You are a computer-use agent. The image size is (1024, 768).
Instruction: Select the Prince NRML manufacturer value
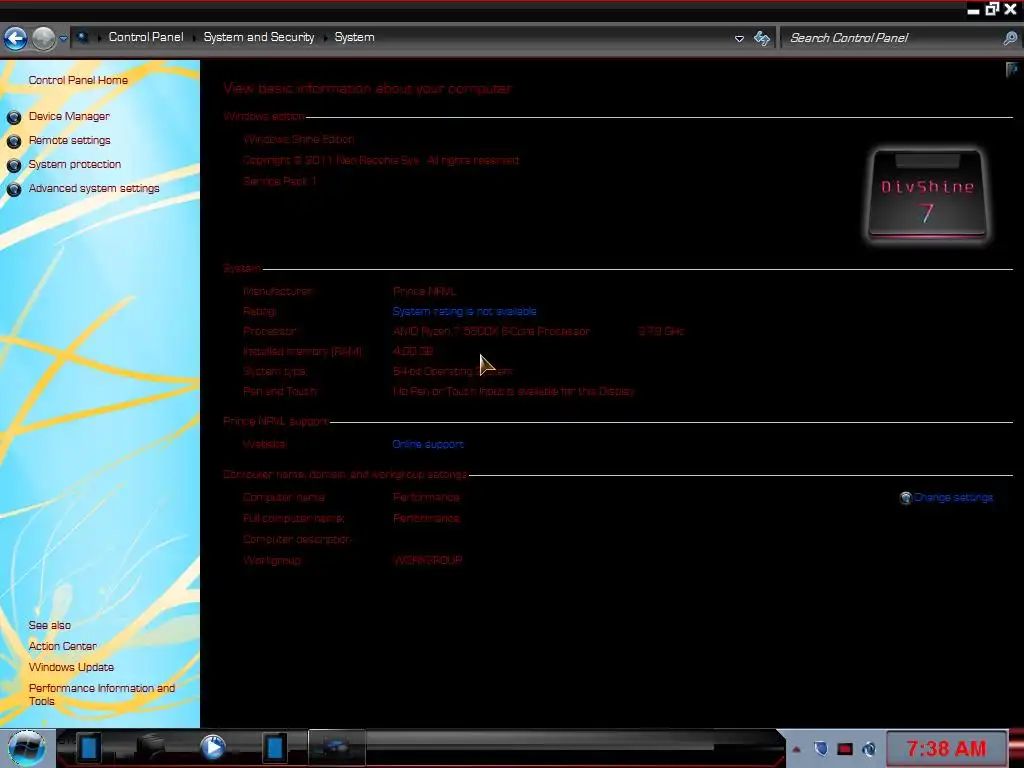(424, 291)
